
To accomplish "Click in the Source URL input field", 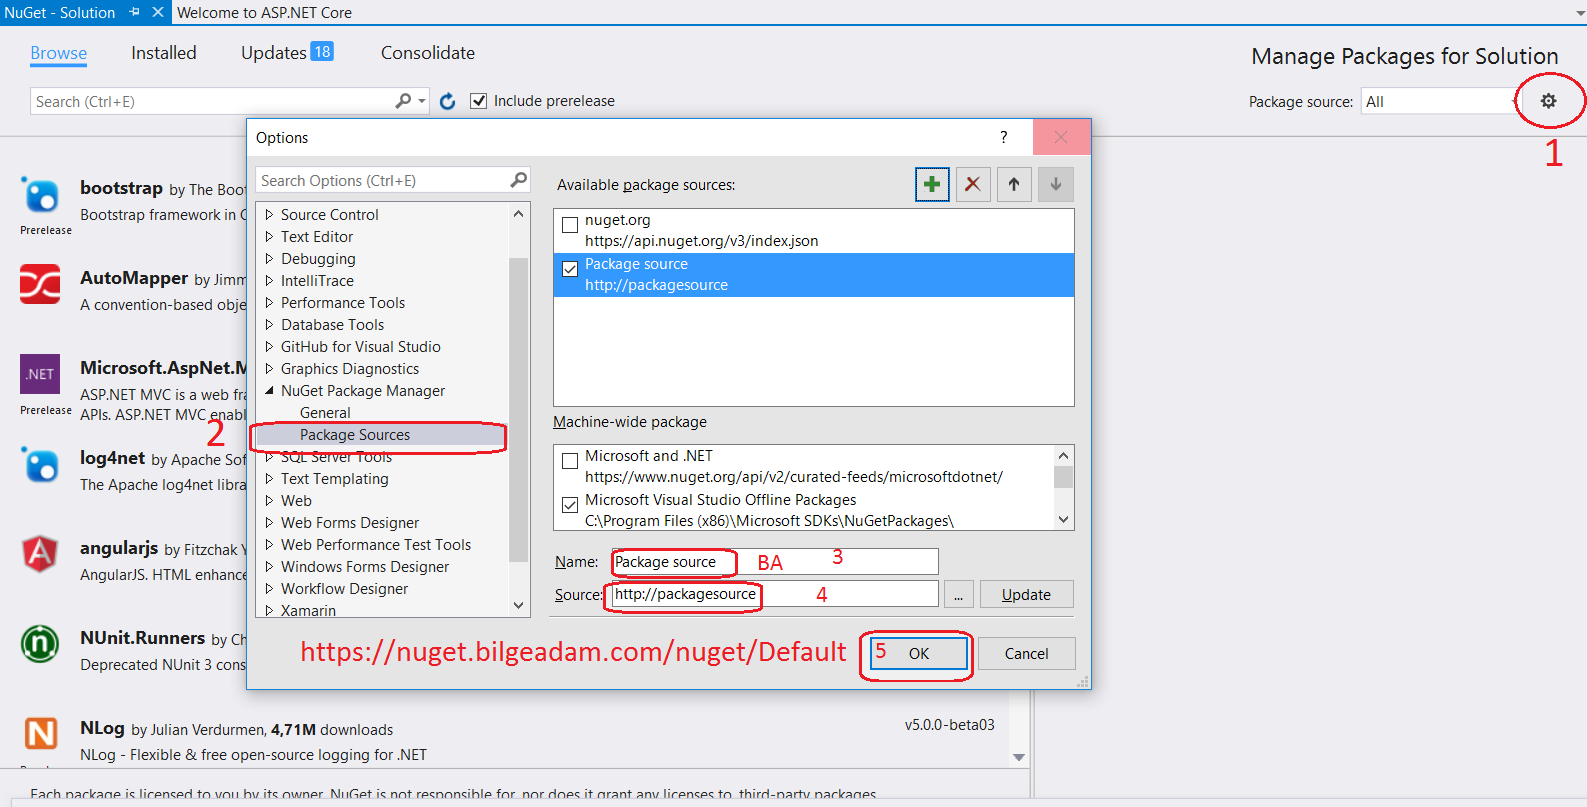I will 775,594.
